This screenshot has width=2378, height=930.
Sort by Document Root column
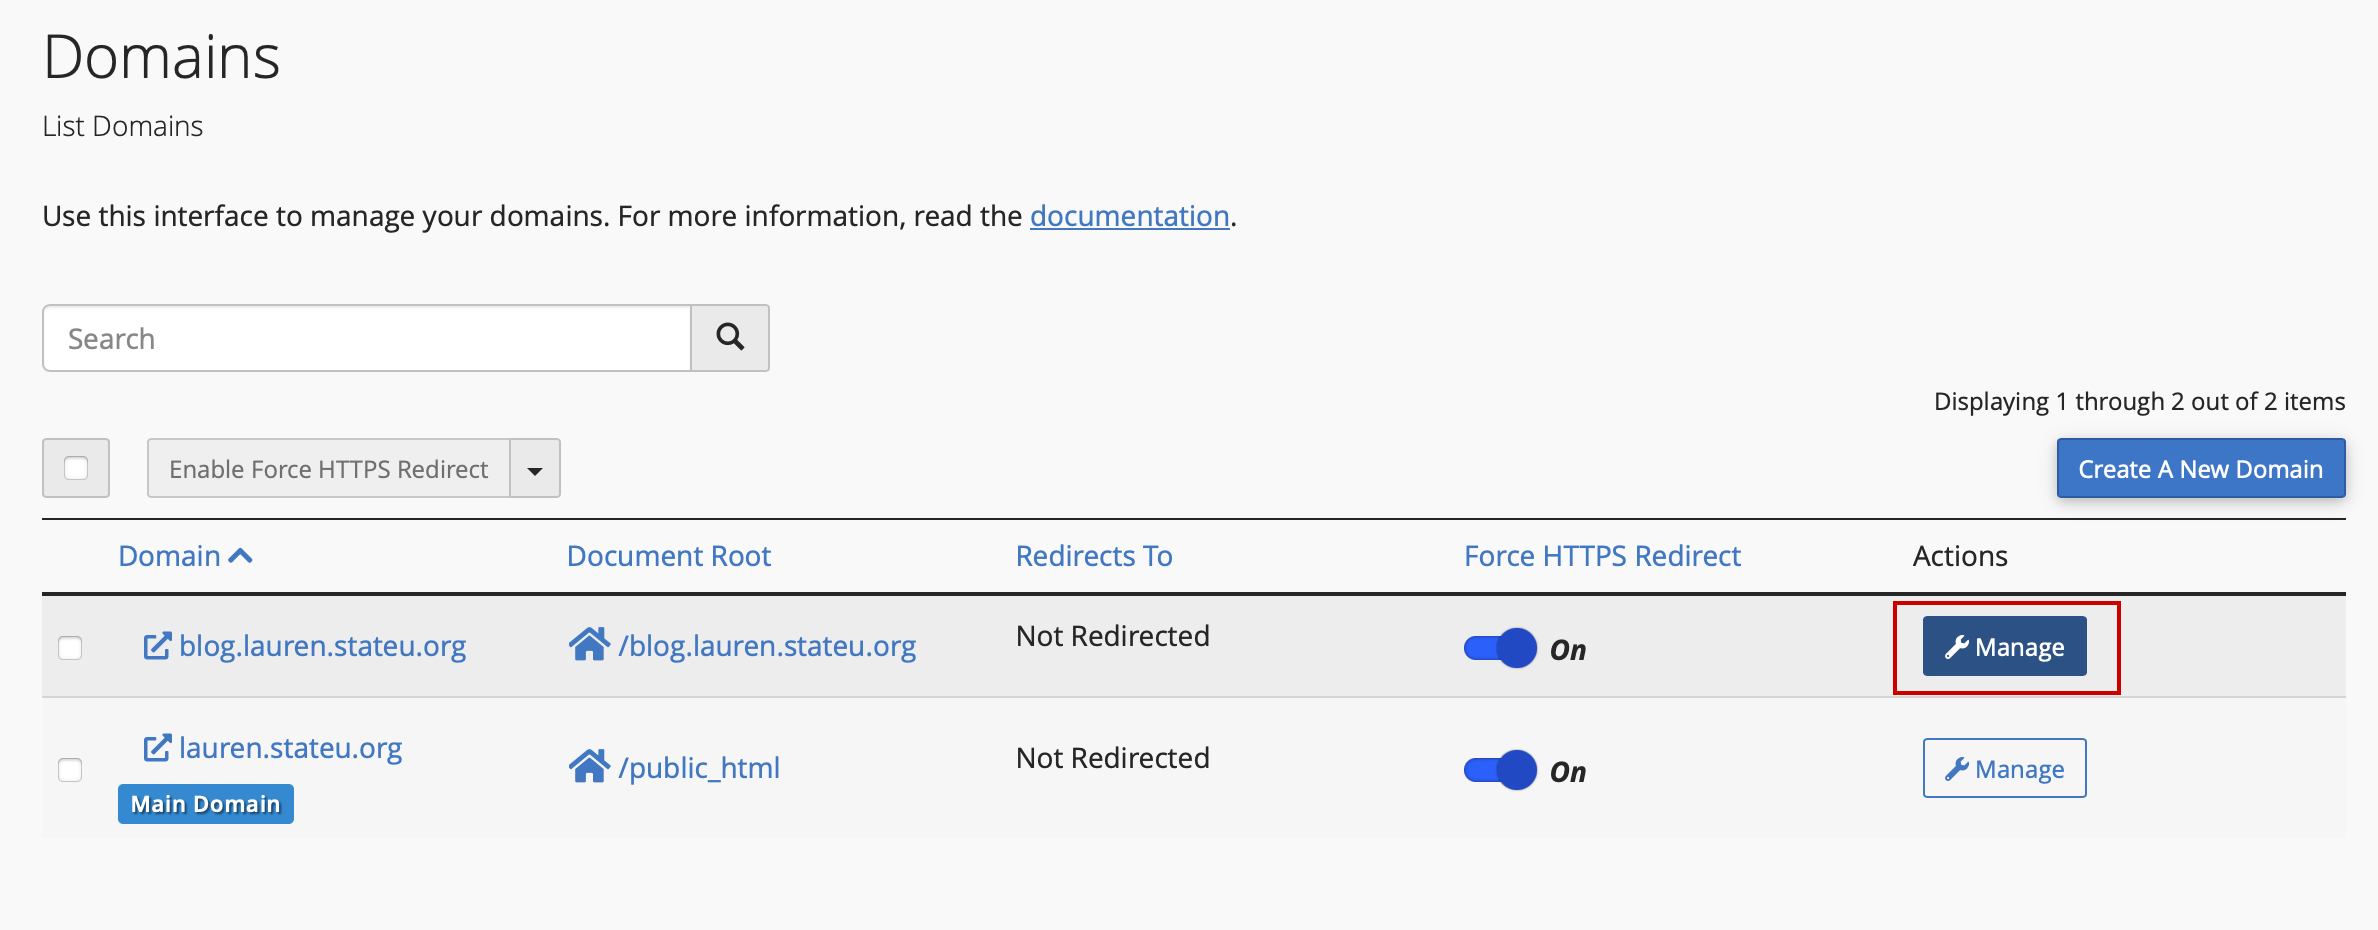click(x=669, y=556)
